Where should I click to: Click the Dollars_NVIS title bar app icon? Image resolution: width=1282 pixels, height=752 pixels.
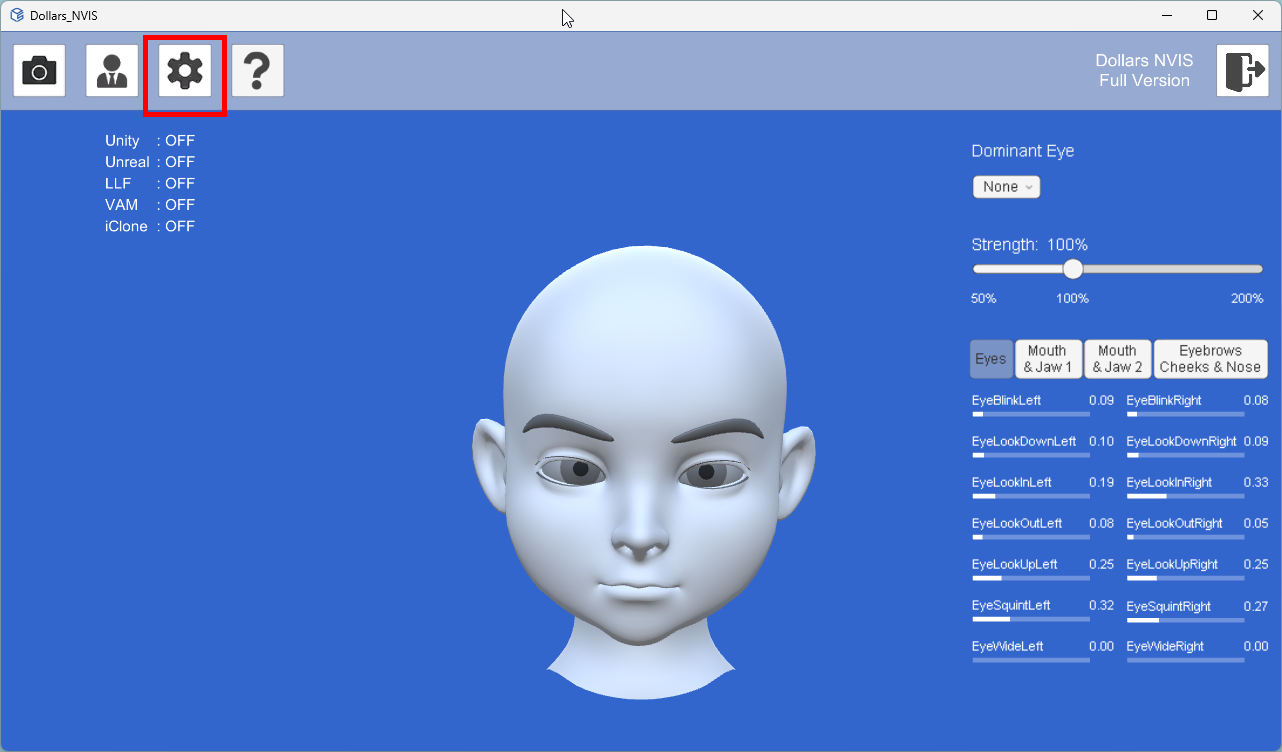(17, 16)
